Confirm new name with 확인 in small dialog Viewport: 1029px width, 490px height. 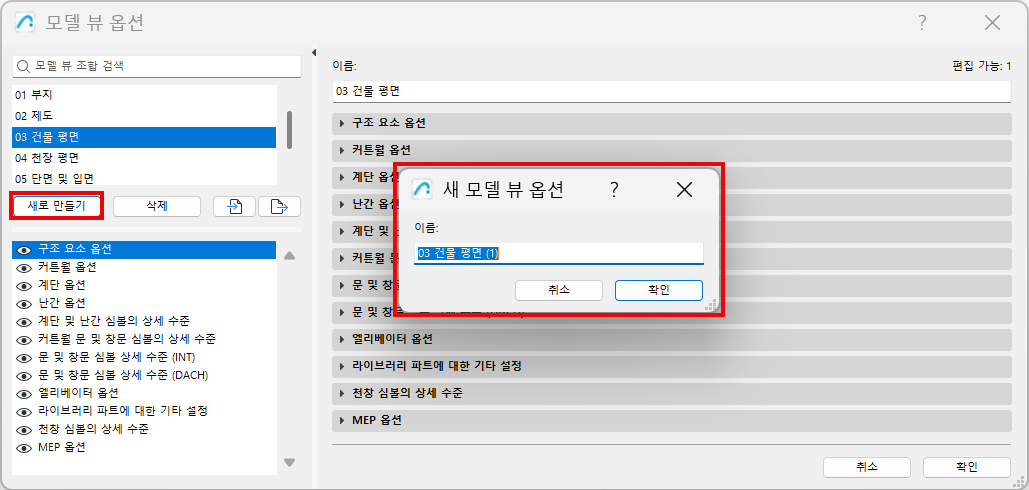coord(659,290)
